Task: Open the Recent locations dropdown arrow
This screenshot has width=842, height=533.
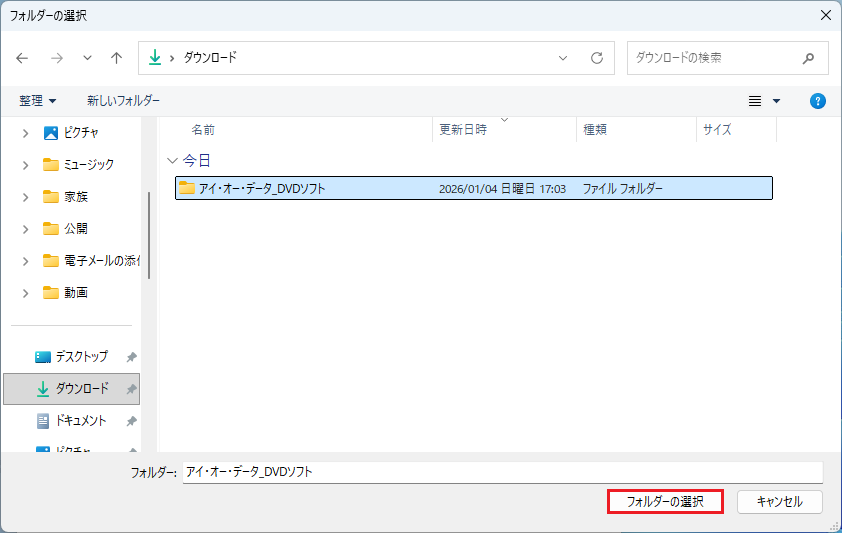Action: pos(87,58)
